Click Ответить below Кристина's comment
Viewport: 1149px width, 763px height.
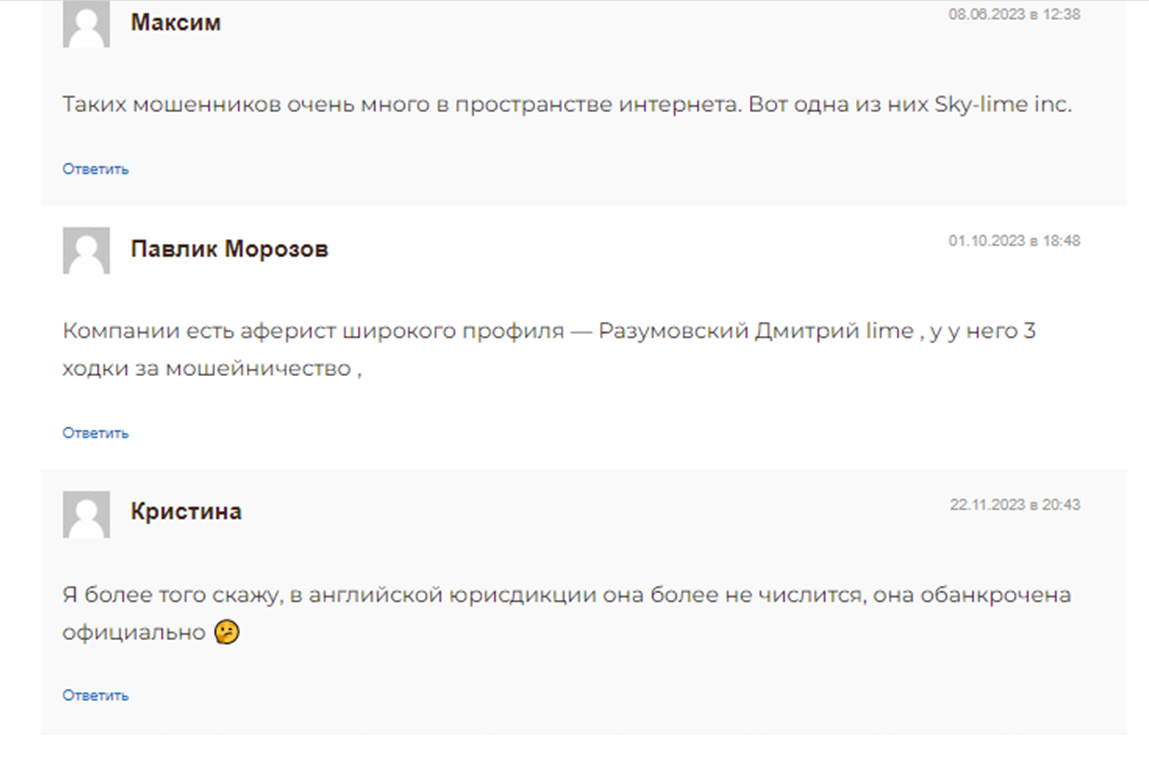[x=95, y=696]
